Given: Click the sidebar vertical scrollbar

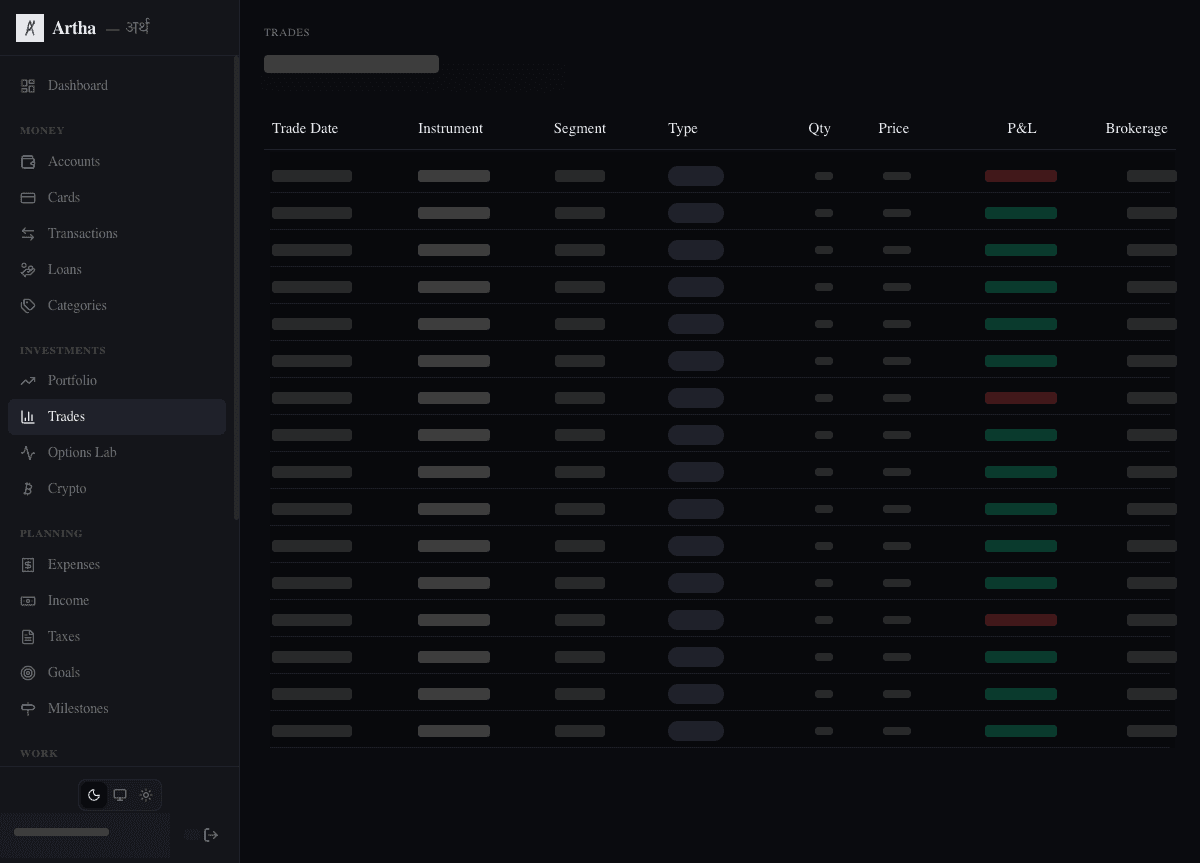Looking at the screenshot, I should (x=236, y=288).
